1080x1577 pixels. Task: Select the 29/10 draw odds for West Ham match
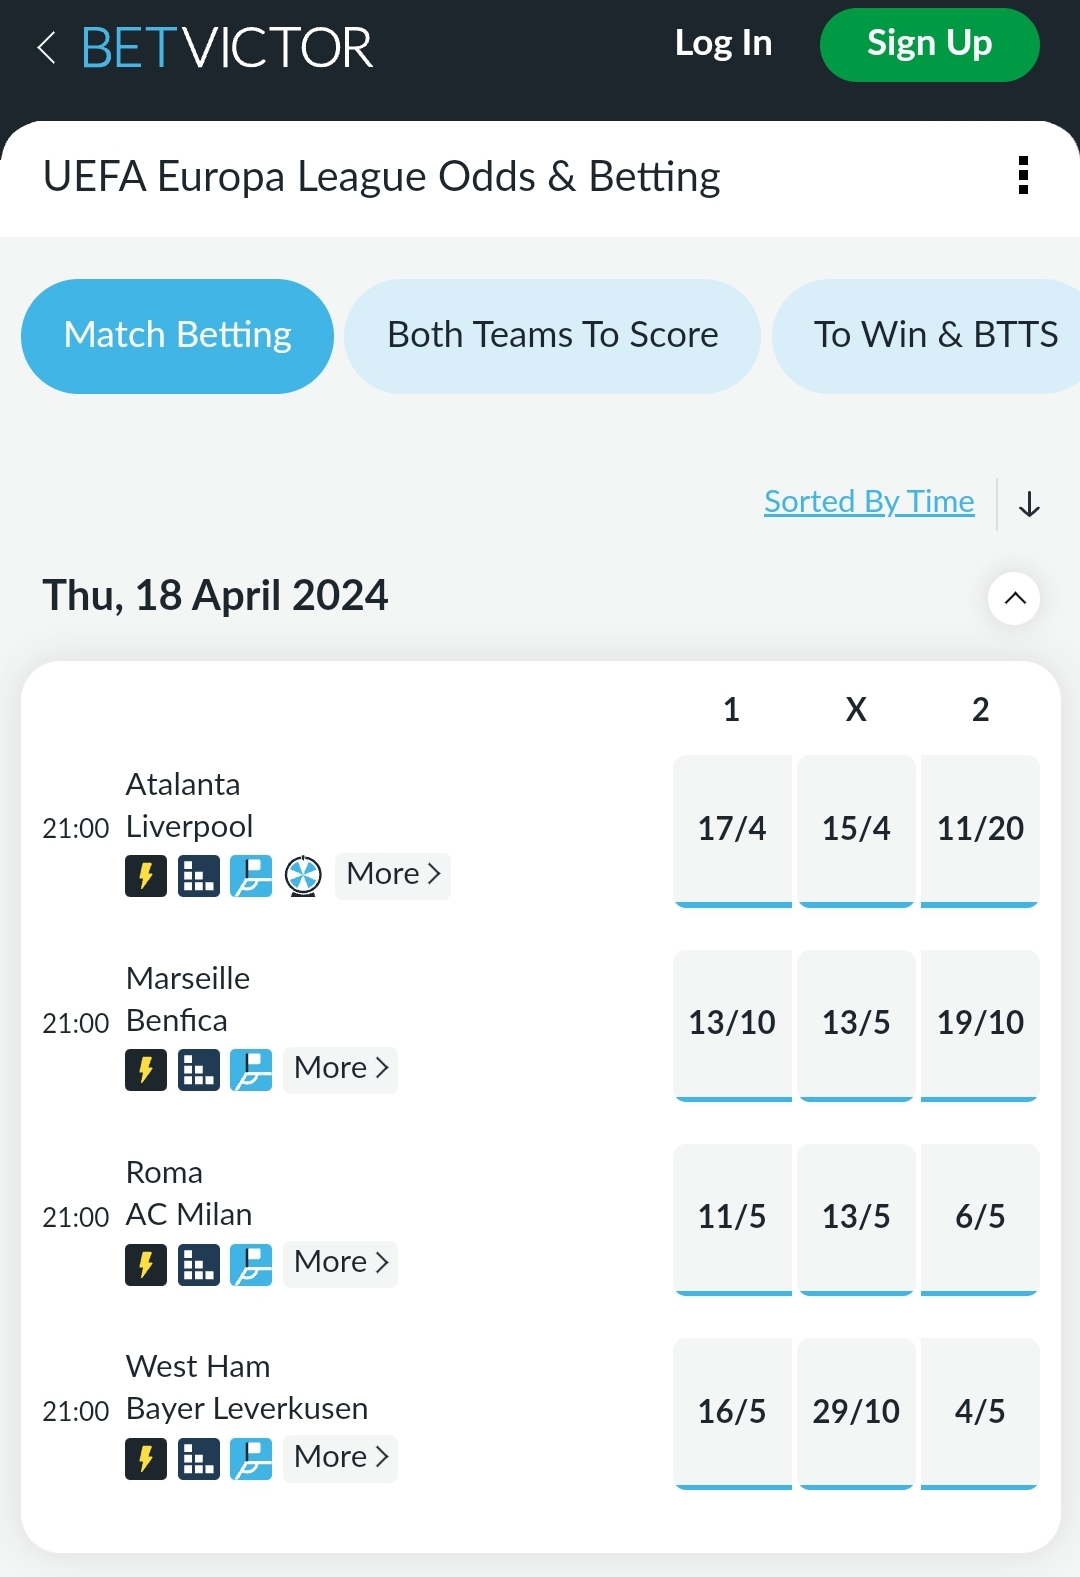855,1411
